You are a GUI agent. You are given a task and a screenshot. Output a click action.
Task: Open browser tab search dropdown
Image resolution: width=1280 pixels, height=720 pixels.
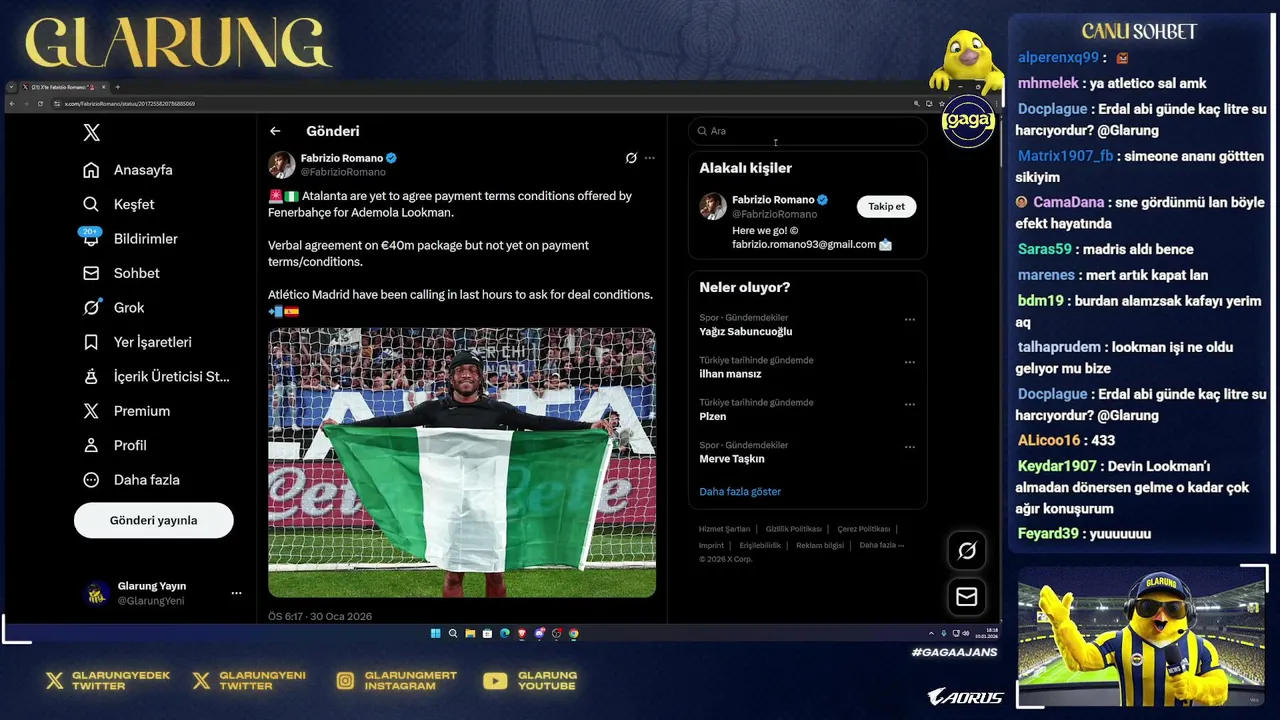coord(11,87)
